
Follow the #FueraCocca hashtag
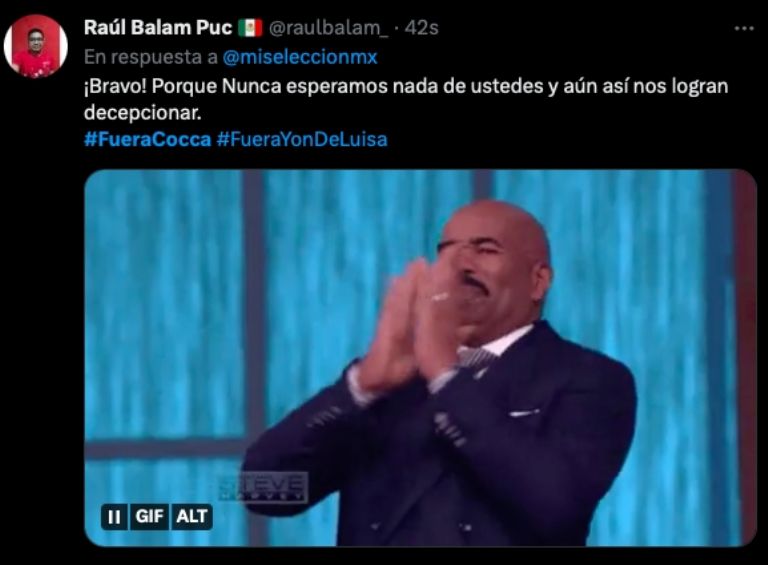point(147,140)
